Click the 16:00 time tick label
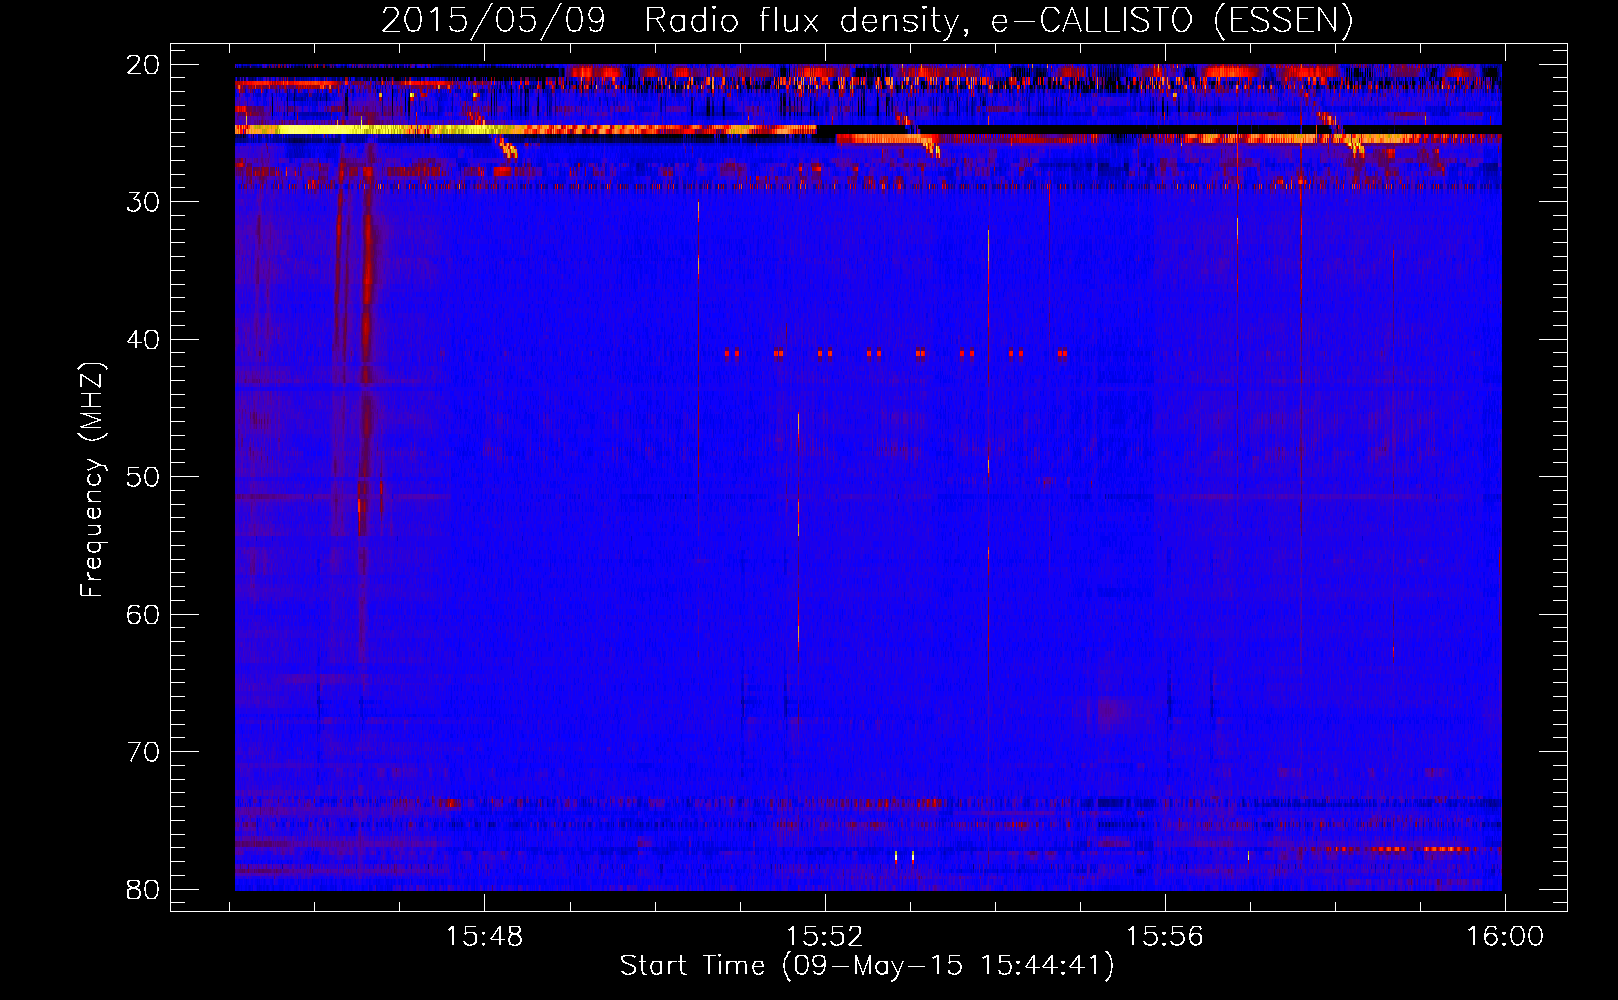The height and width of the screenshot is (1000, 1618). (1505, 937)
